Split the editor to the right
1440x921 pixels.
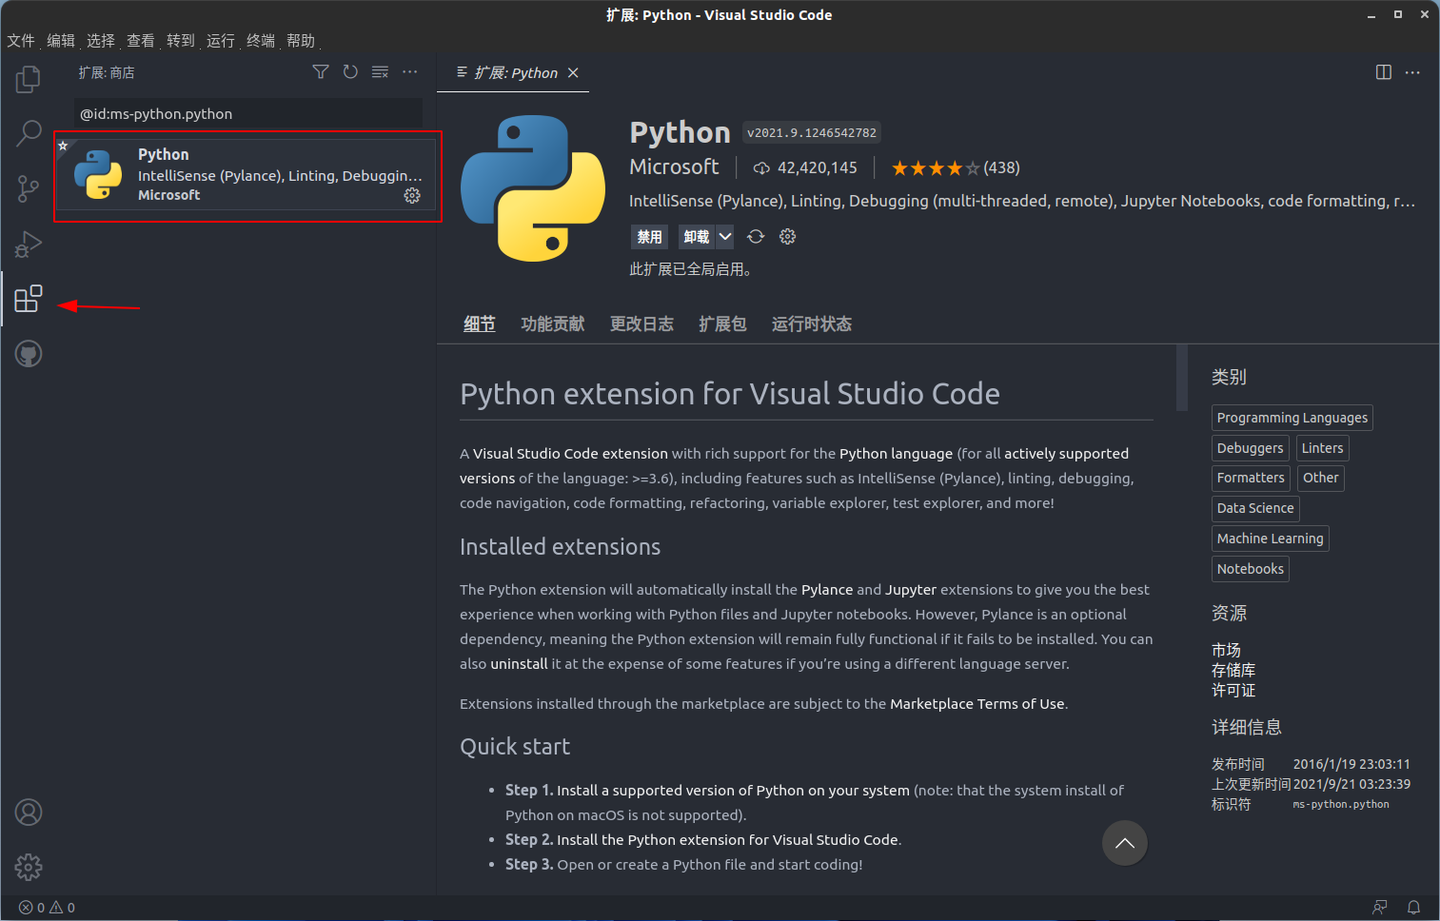pos(1382,72)
